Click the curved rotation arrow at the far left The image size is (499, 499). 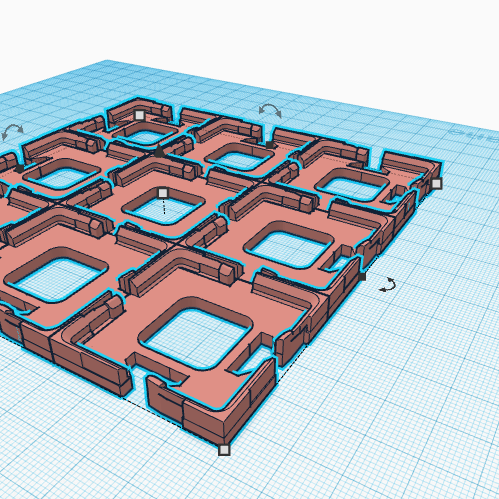[x=12, y=131]
